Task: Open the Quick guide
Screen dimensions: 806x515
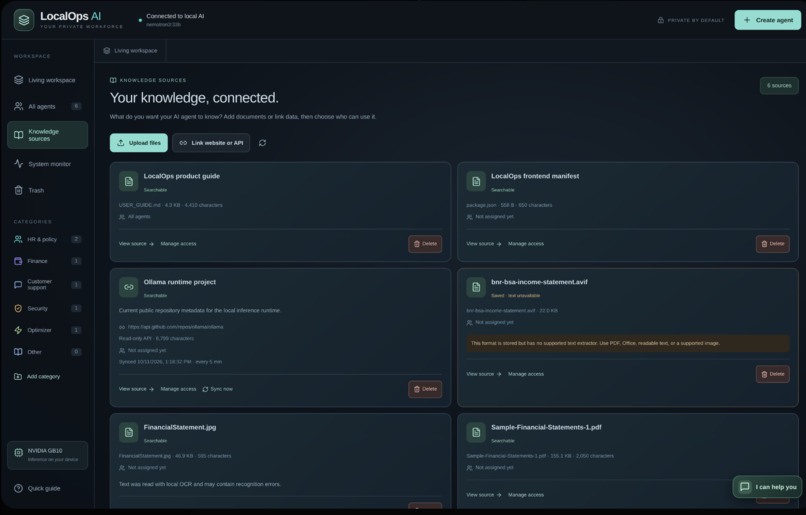Action: point(37,488)
